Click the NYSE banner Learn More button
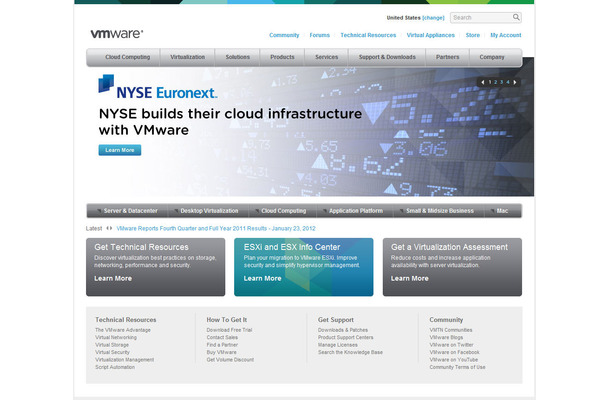The width and height of the screenshot is (610, 400). tap(120, 150)
